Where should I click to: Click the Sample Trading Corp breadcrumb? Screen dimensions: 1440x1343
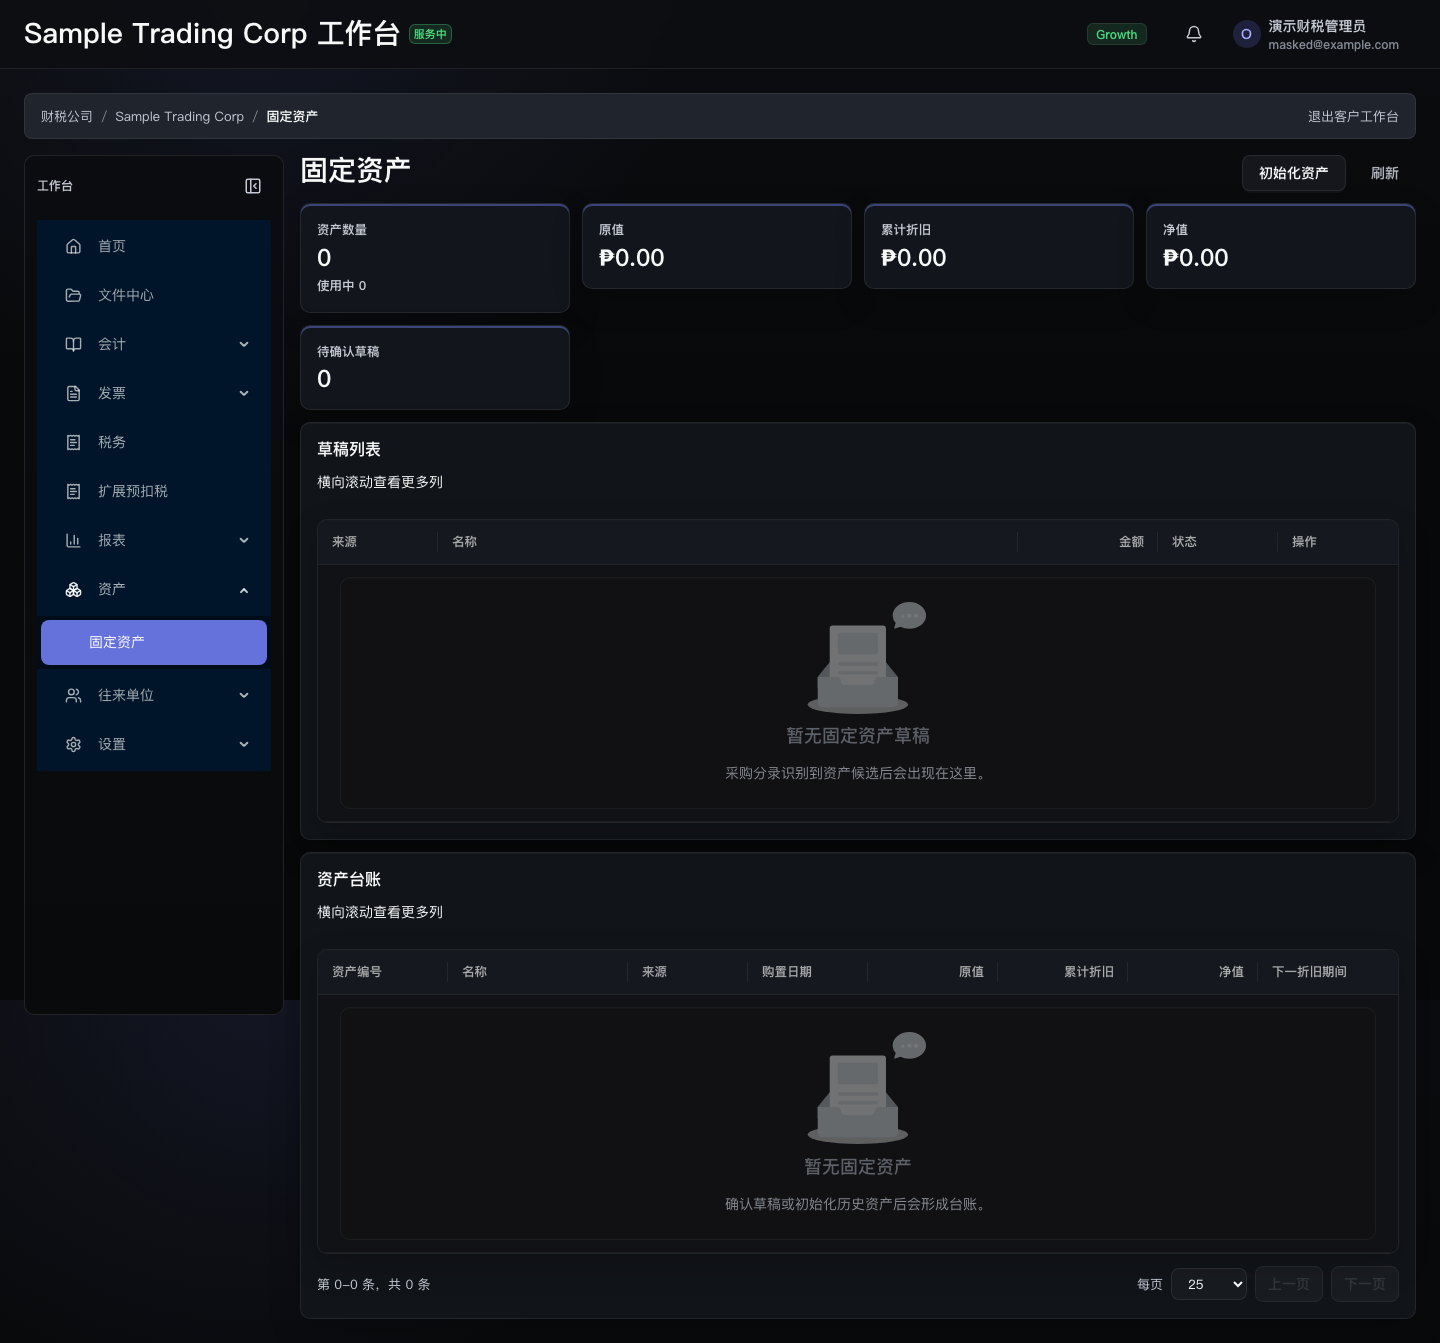(179, 116)
